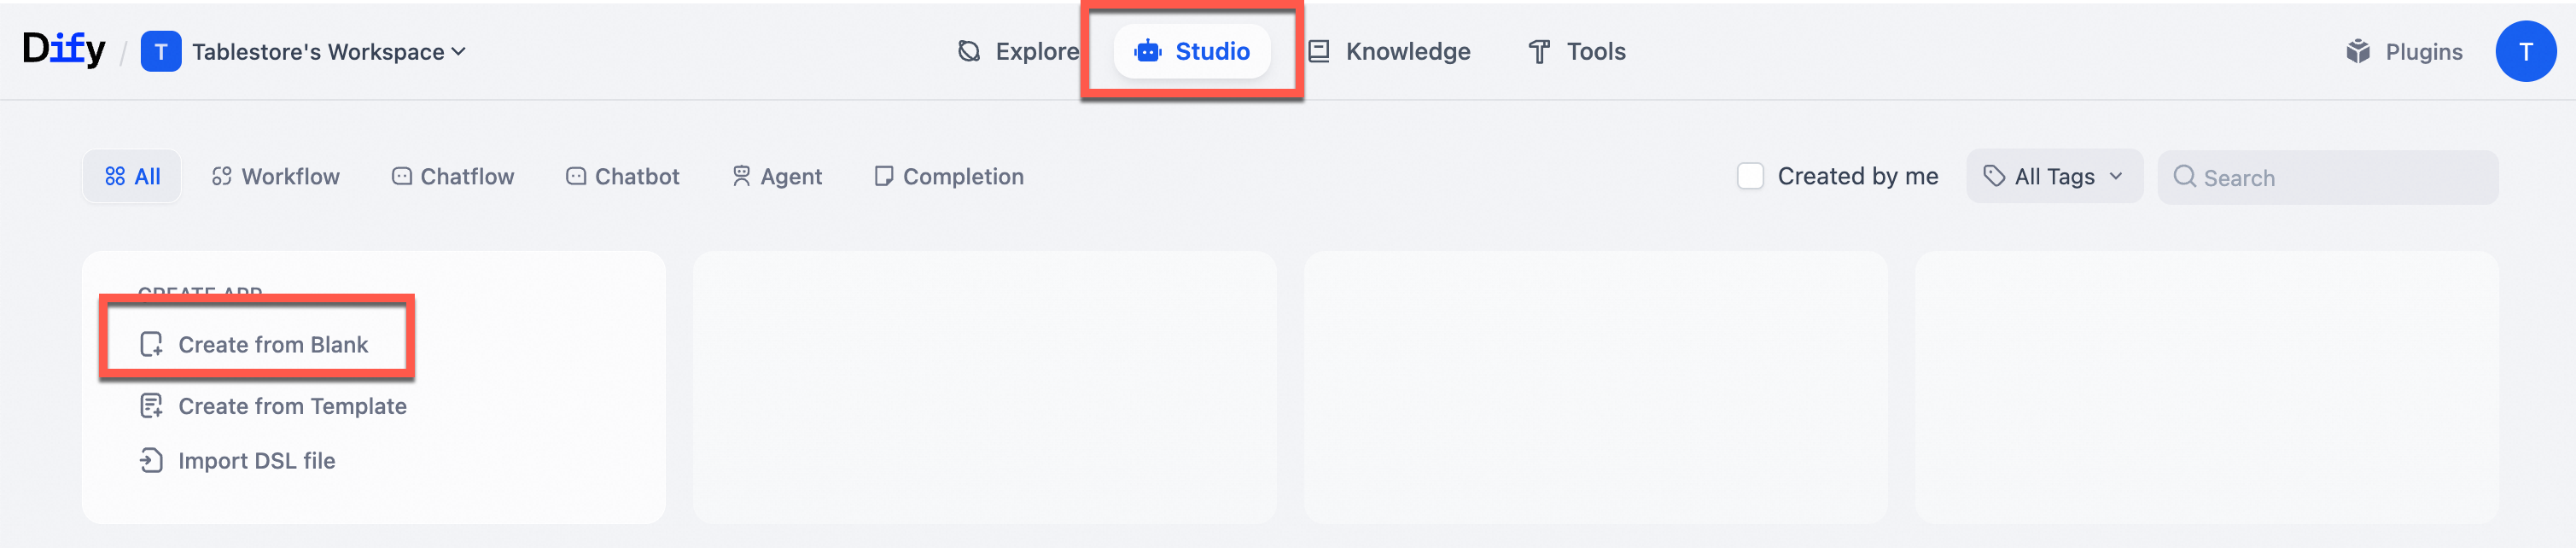Filter apps by Chatflow
Image resolution: width=2576 pixels, height=548 pixels.
pyautogui.click(x=453, y=177)
